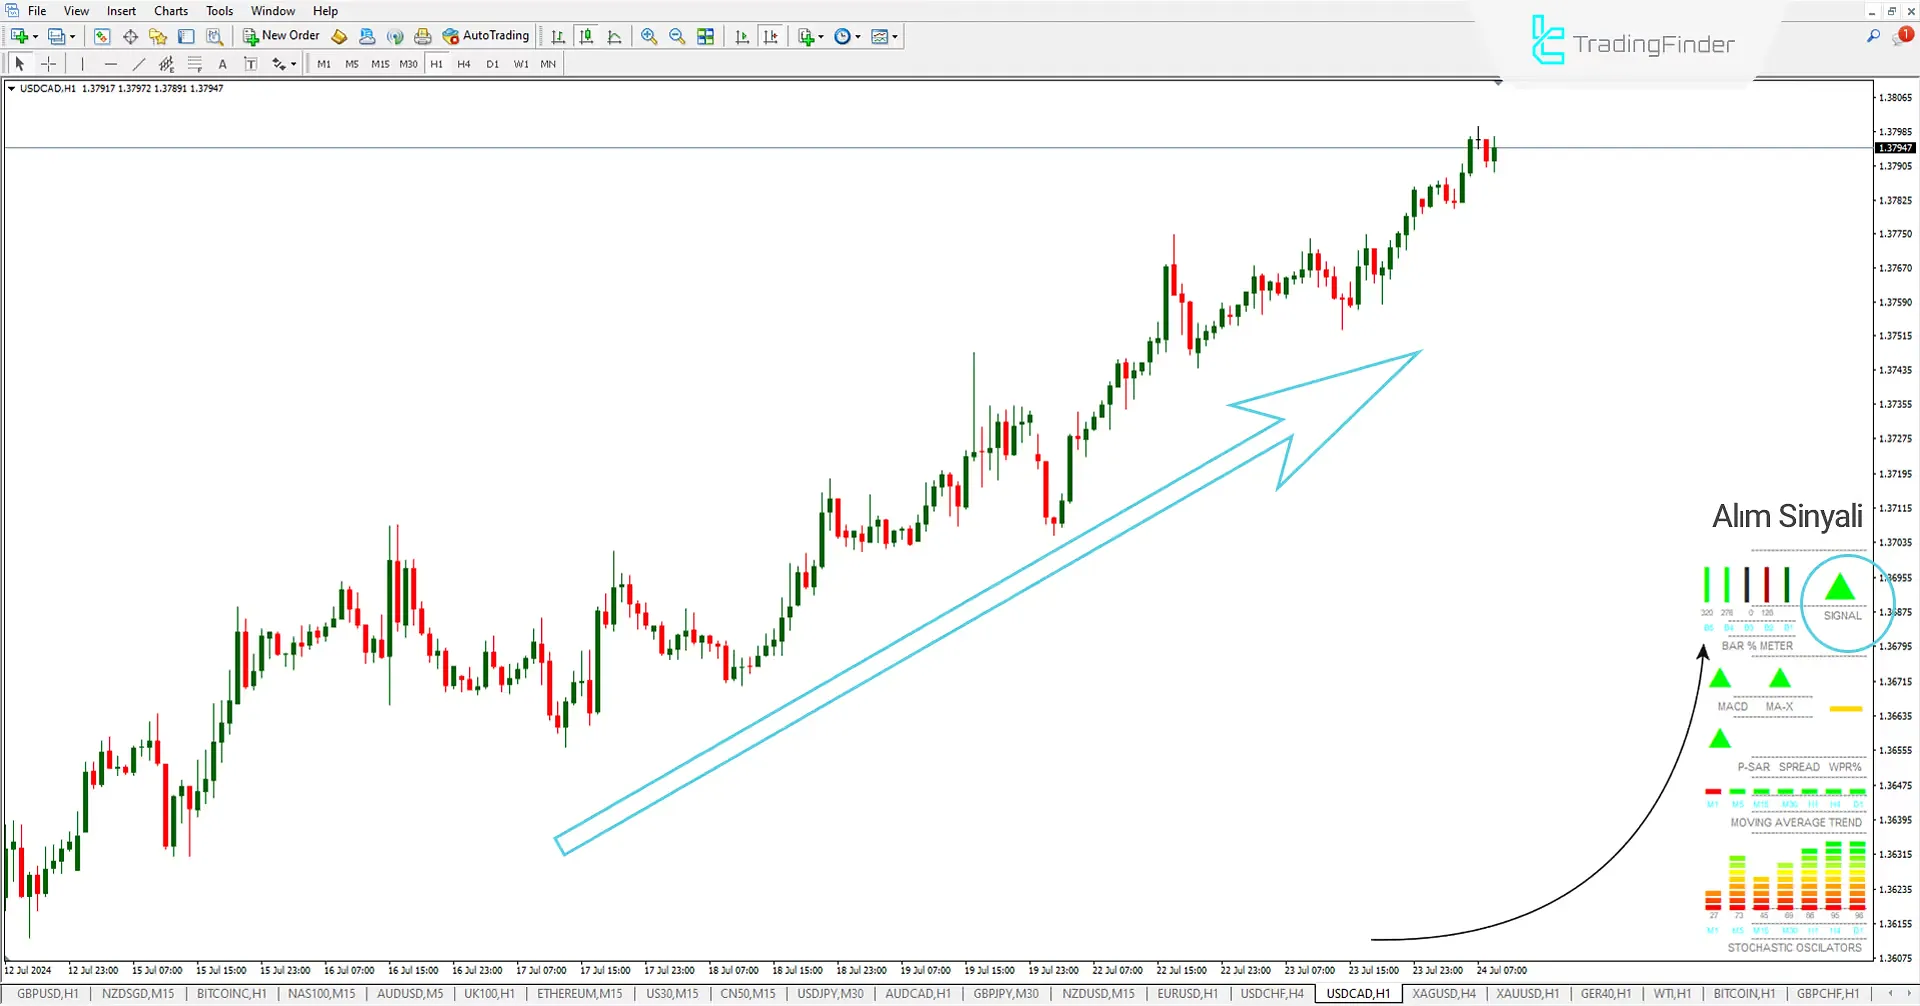The width and height of the screenshot is (1920, 1006).
Task: Toggle AutoTrading on
Action: point(486,36)
